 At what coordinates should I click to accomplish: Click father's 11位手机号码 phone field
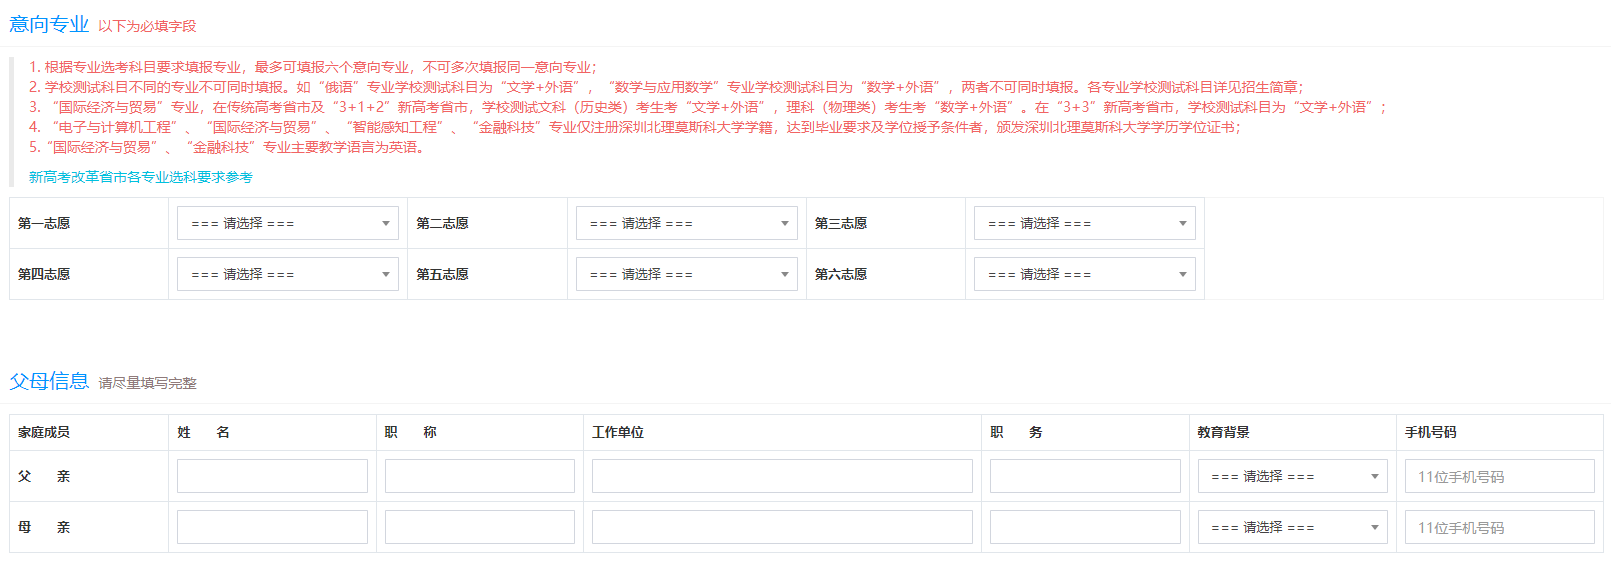pyautogui.click(x=1499, y=476)
